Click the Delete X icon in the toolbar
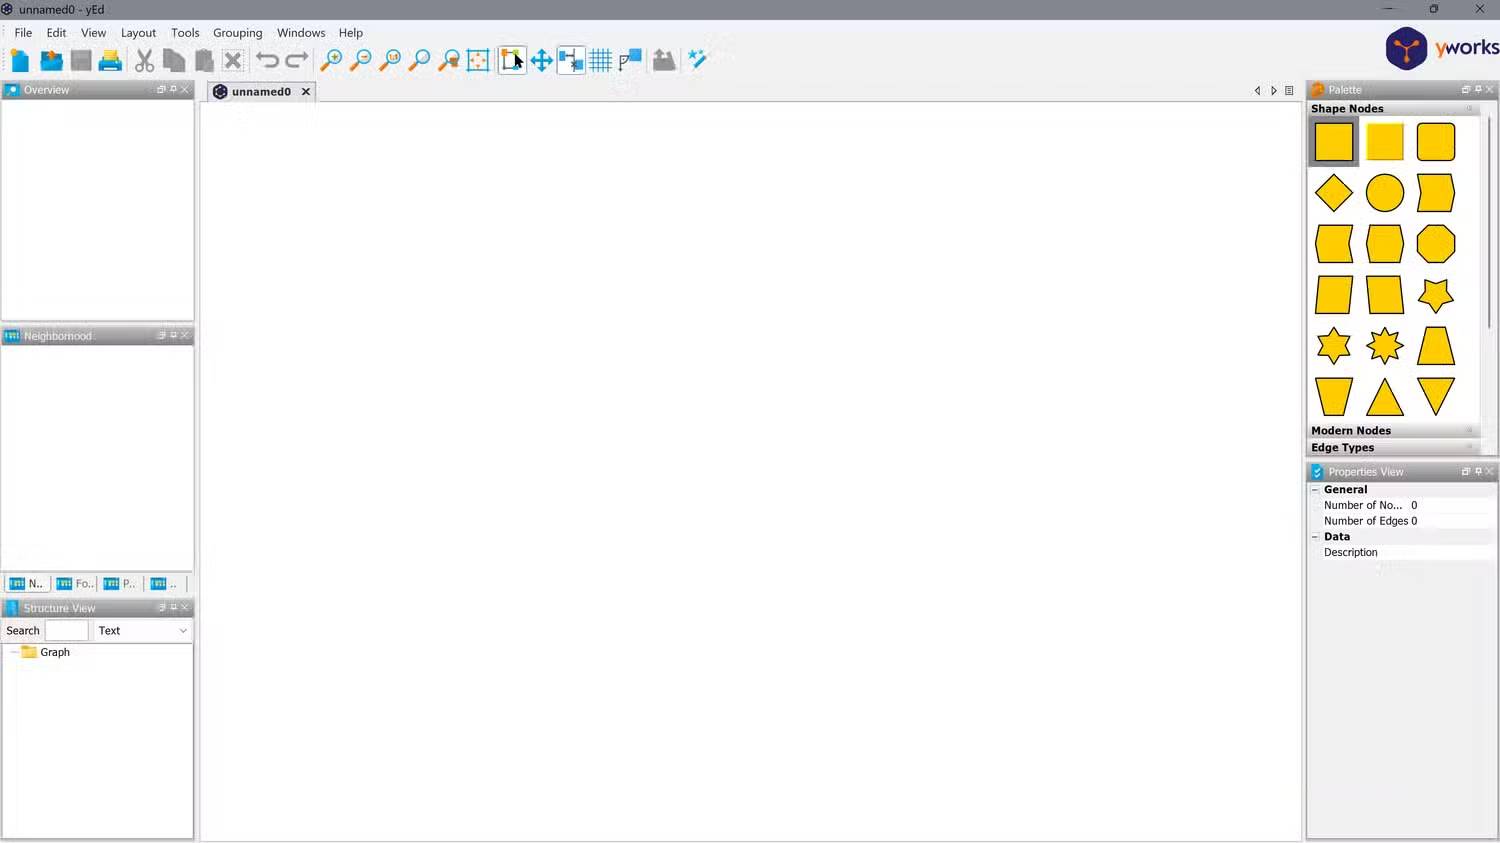The width and height of the screenshot is (1500, 843). pos(233,61)
